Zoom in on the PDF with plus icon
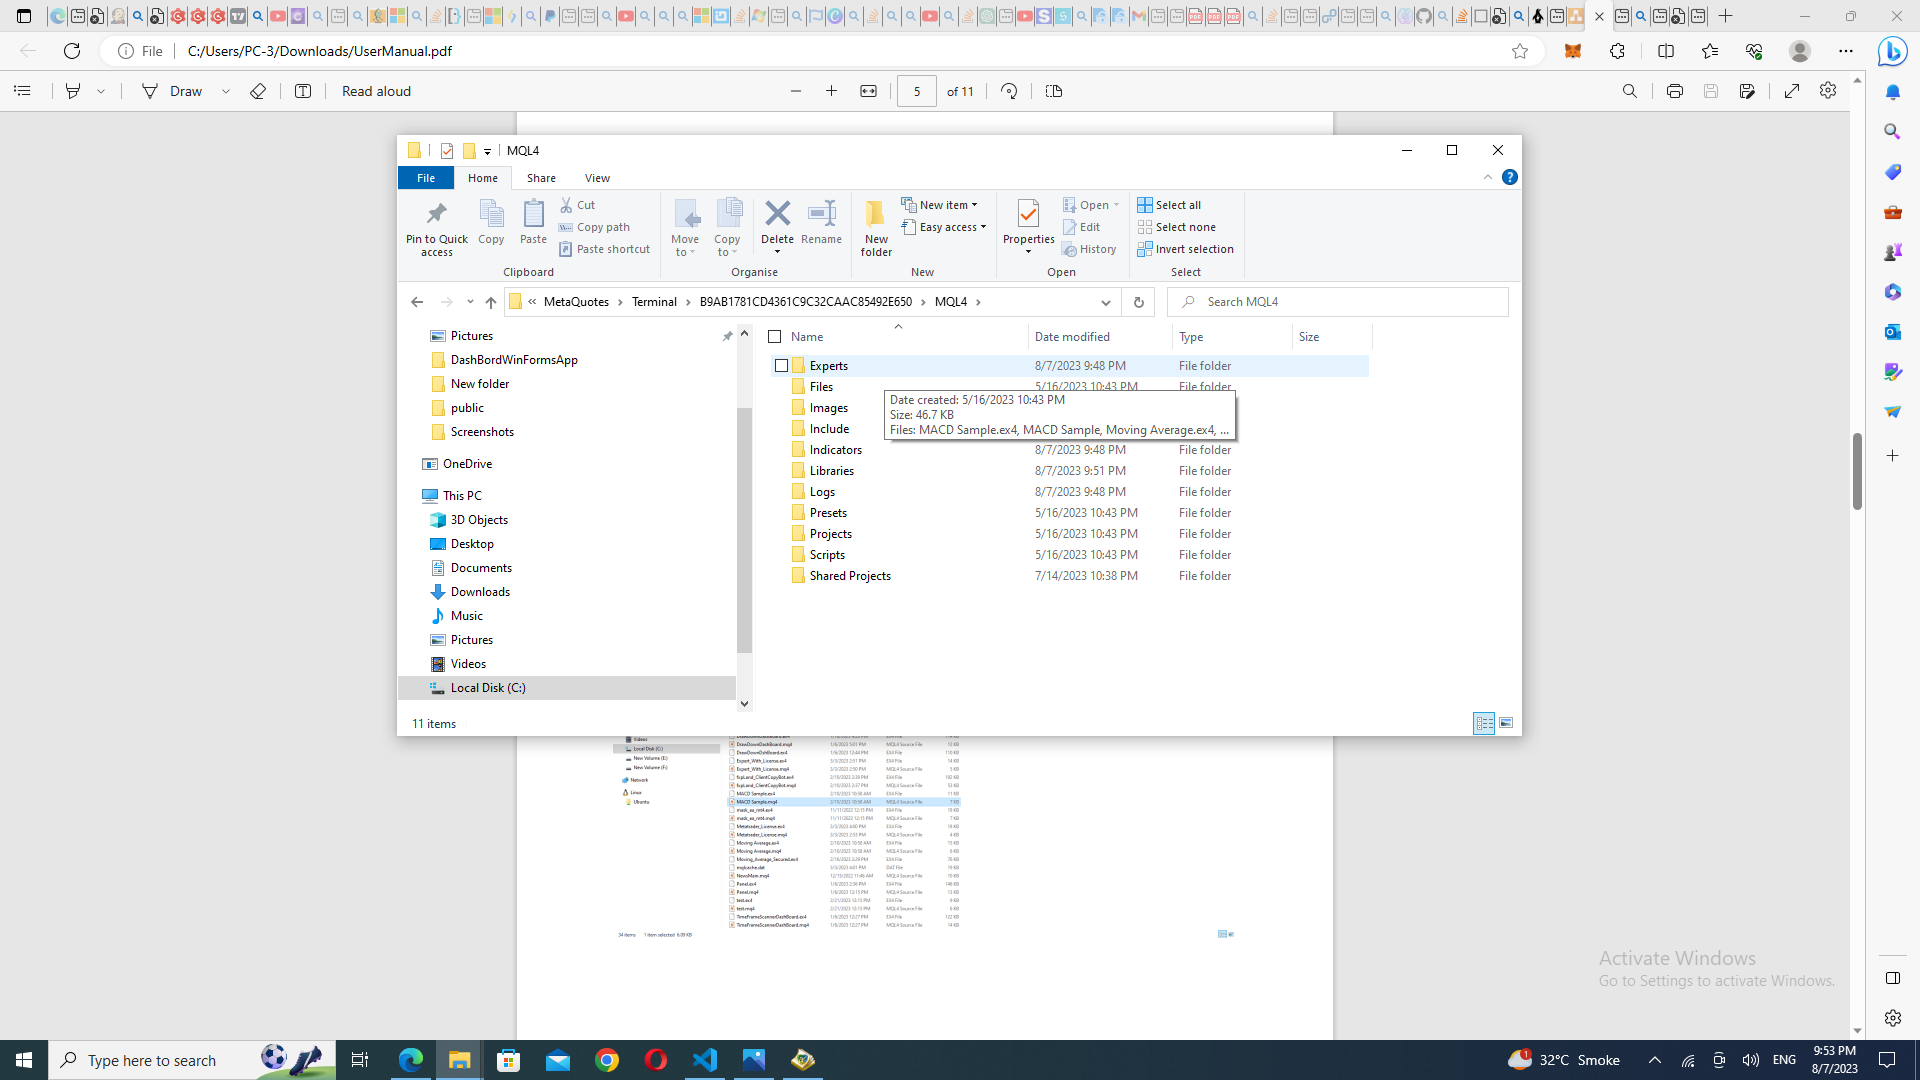The width and height of the screenshot is (1920, 1080). [x=831, y=91]
